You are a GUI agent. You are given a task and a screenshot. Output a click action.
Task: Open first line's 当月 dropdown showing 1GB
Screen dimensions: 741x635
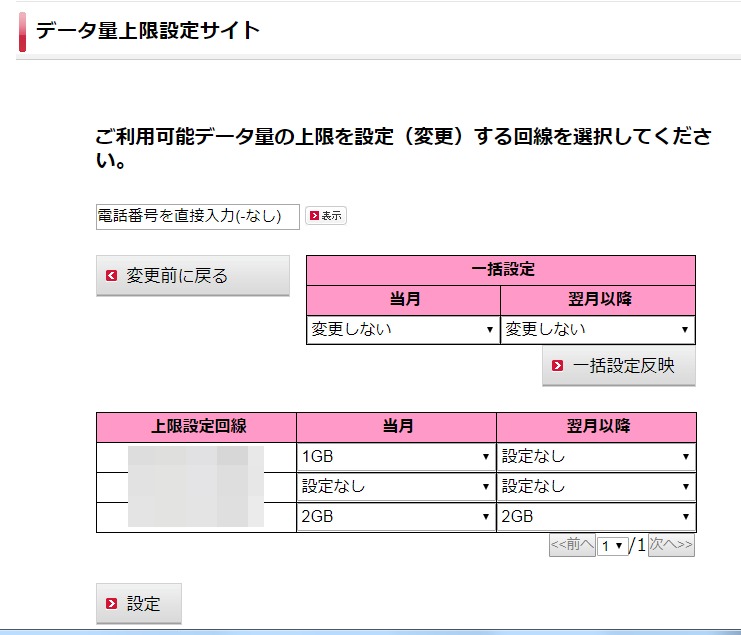tap(396, 457)
